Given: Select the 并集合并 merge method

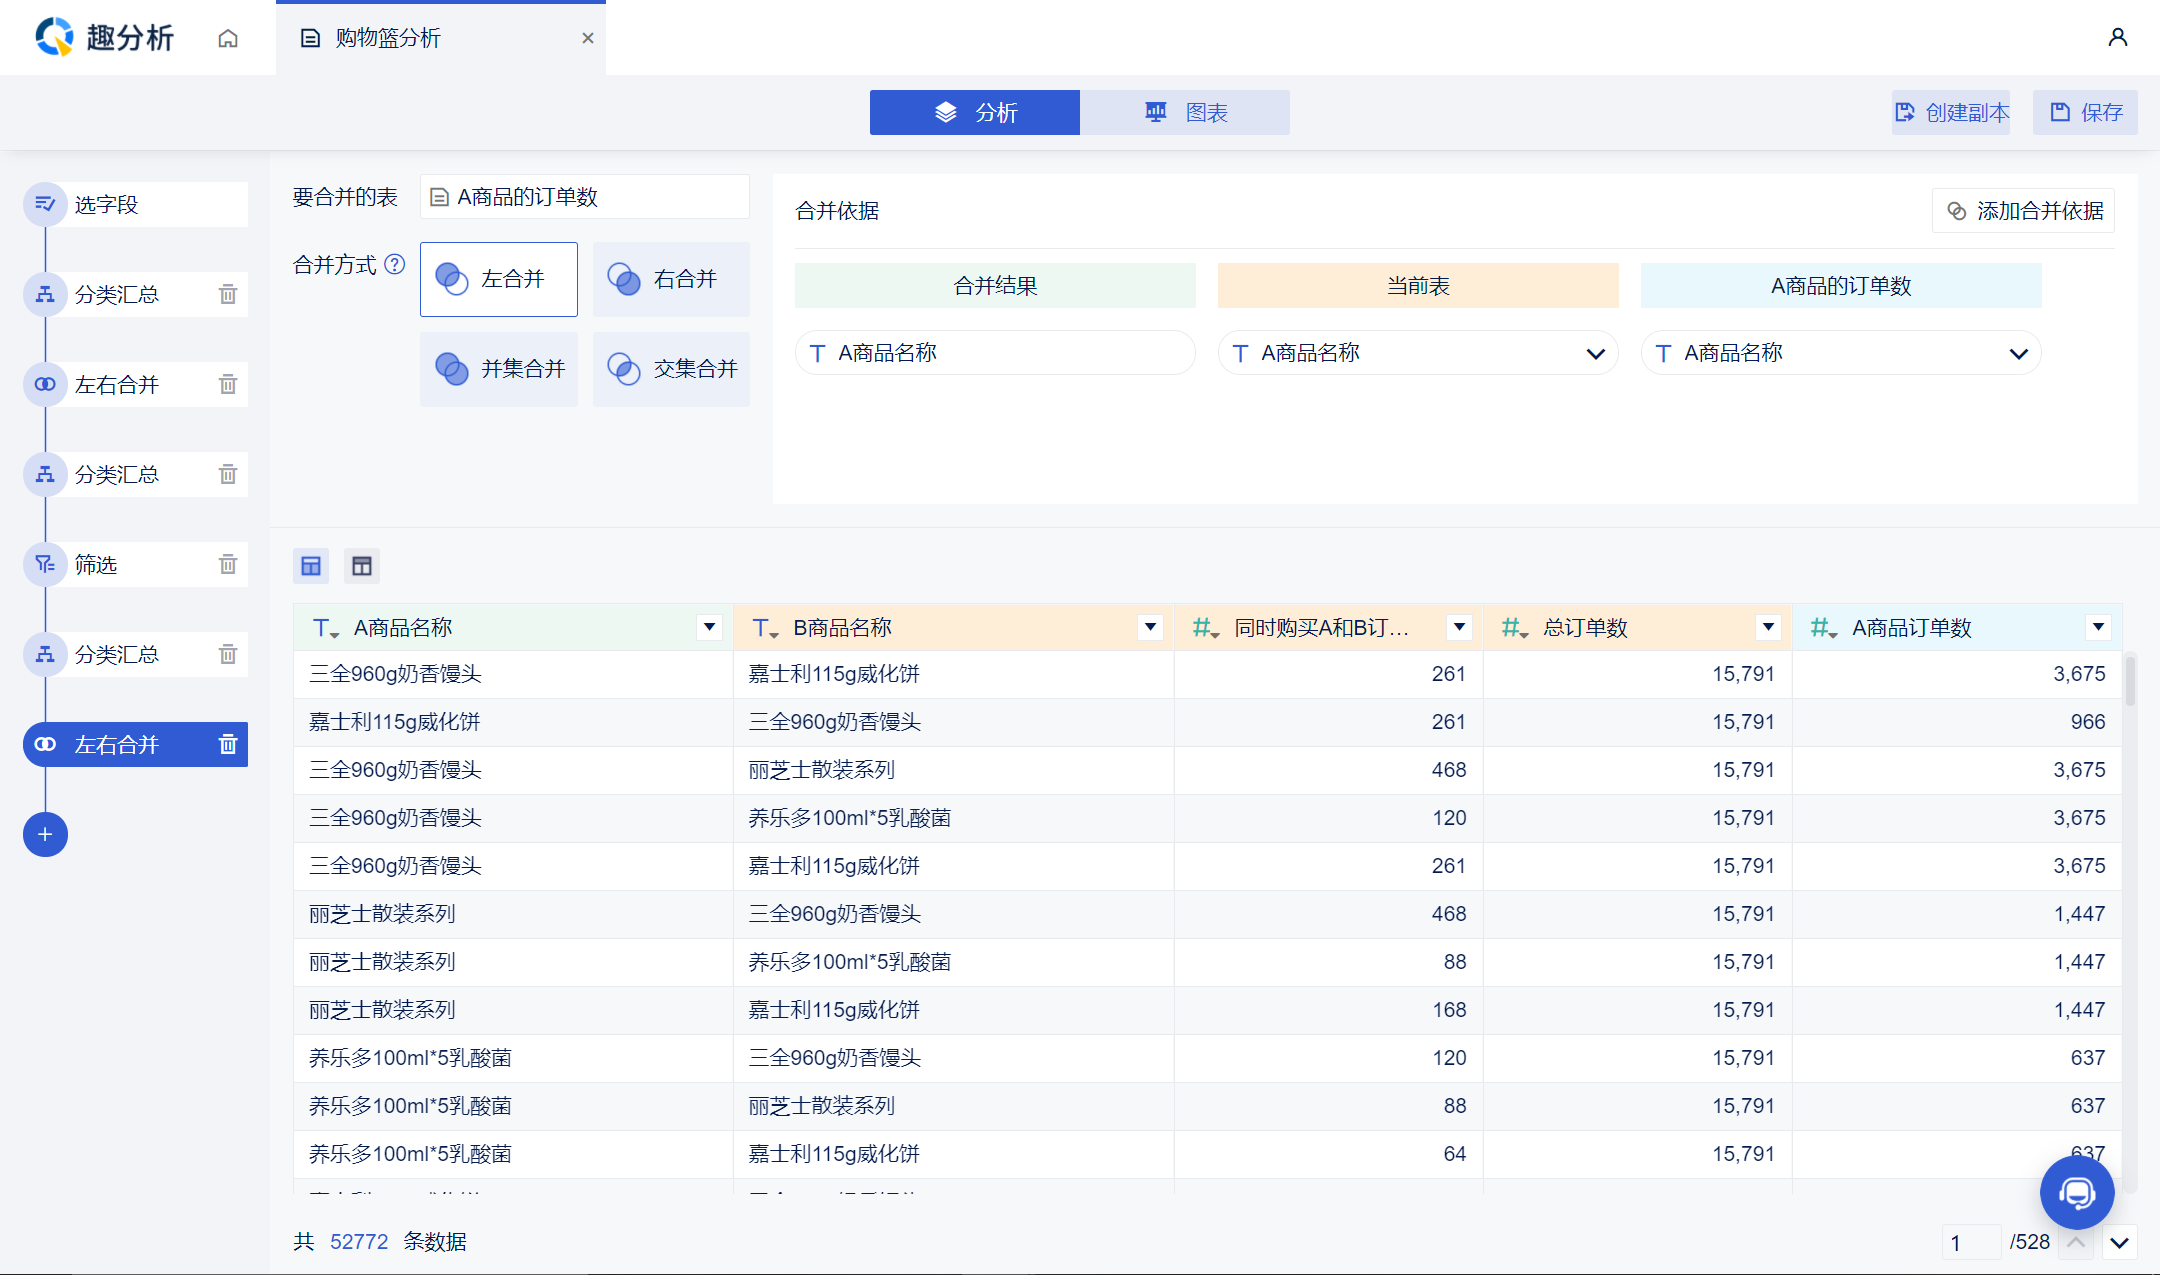Looking at the screenshot, I should pos(499,369).
